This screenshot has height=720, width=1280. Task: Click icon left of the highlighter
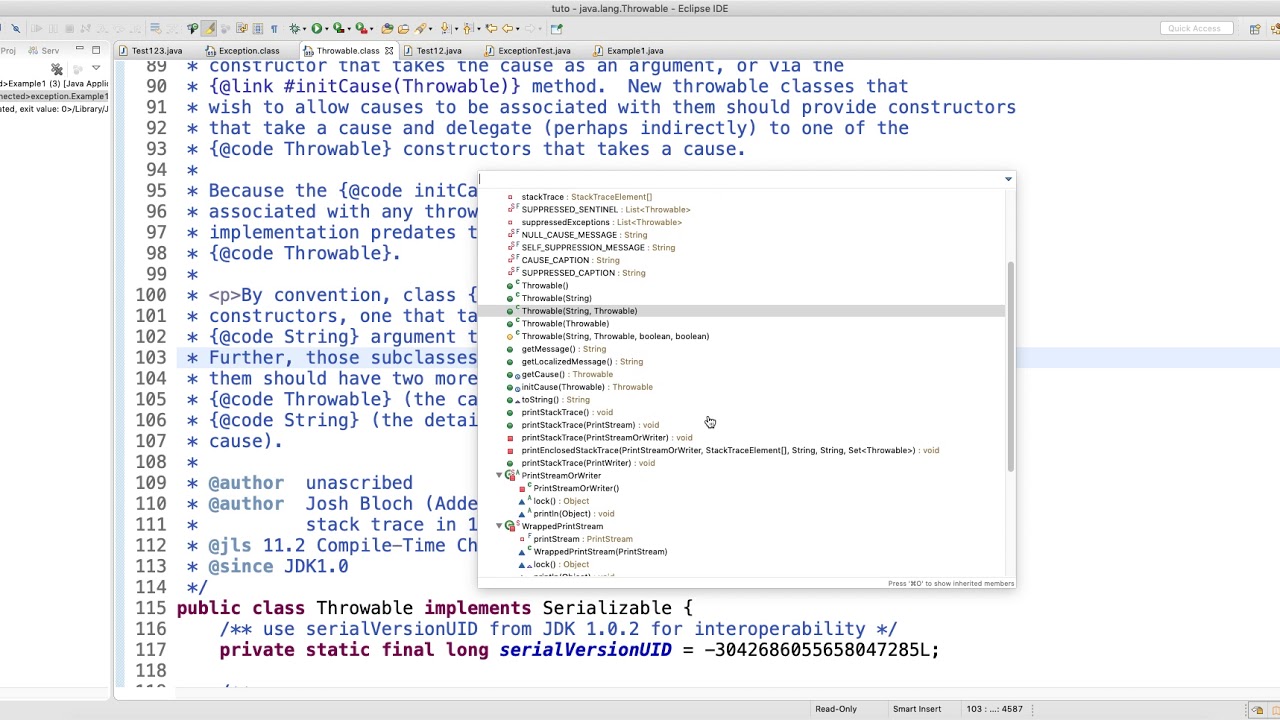pos(193,28)
